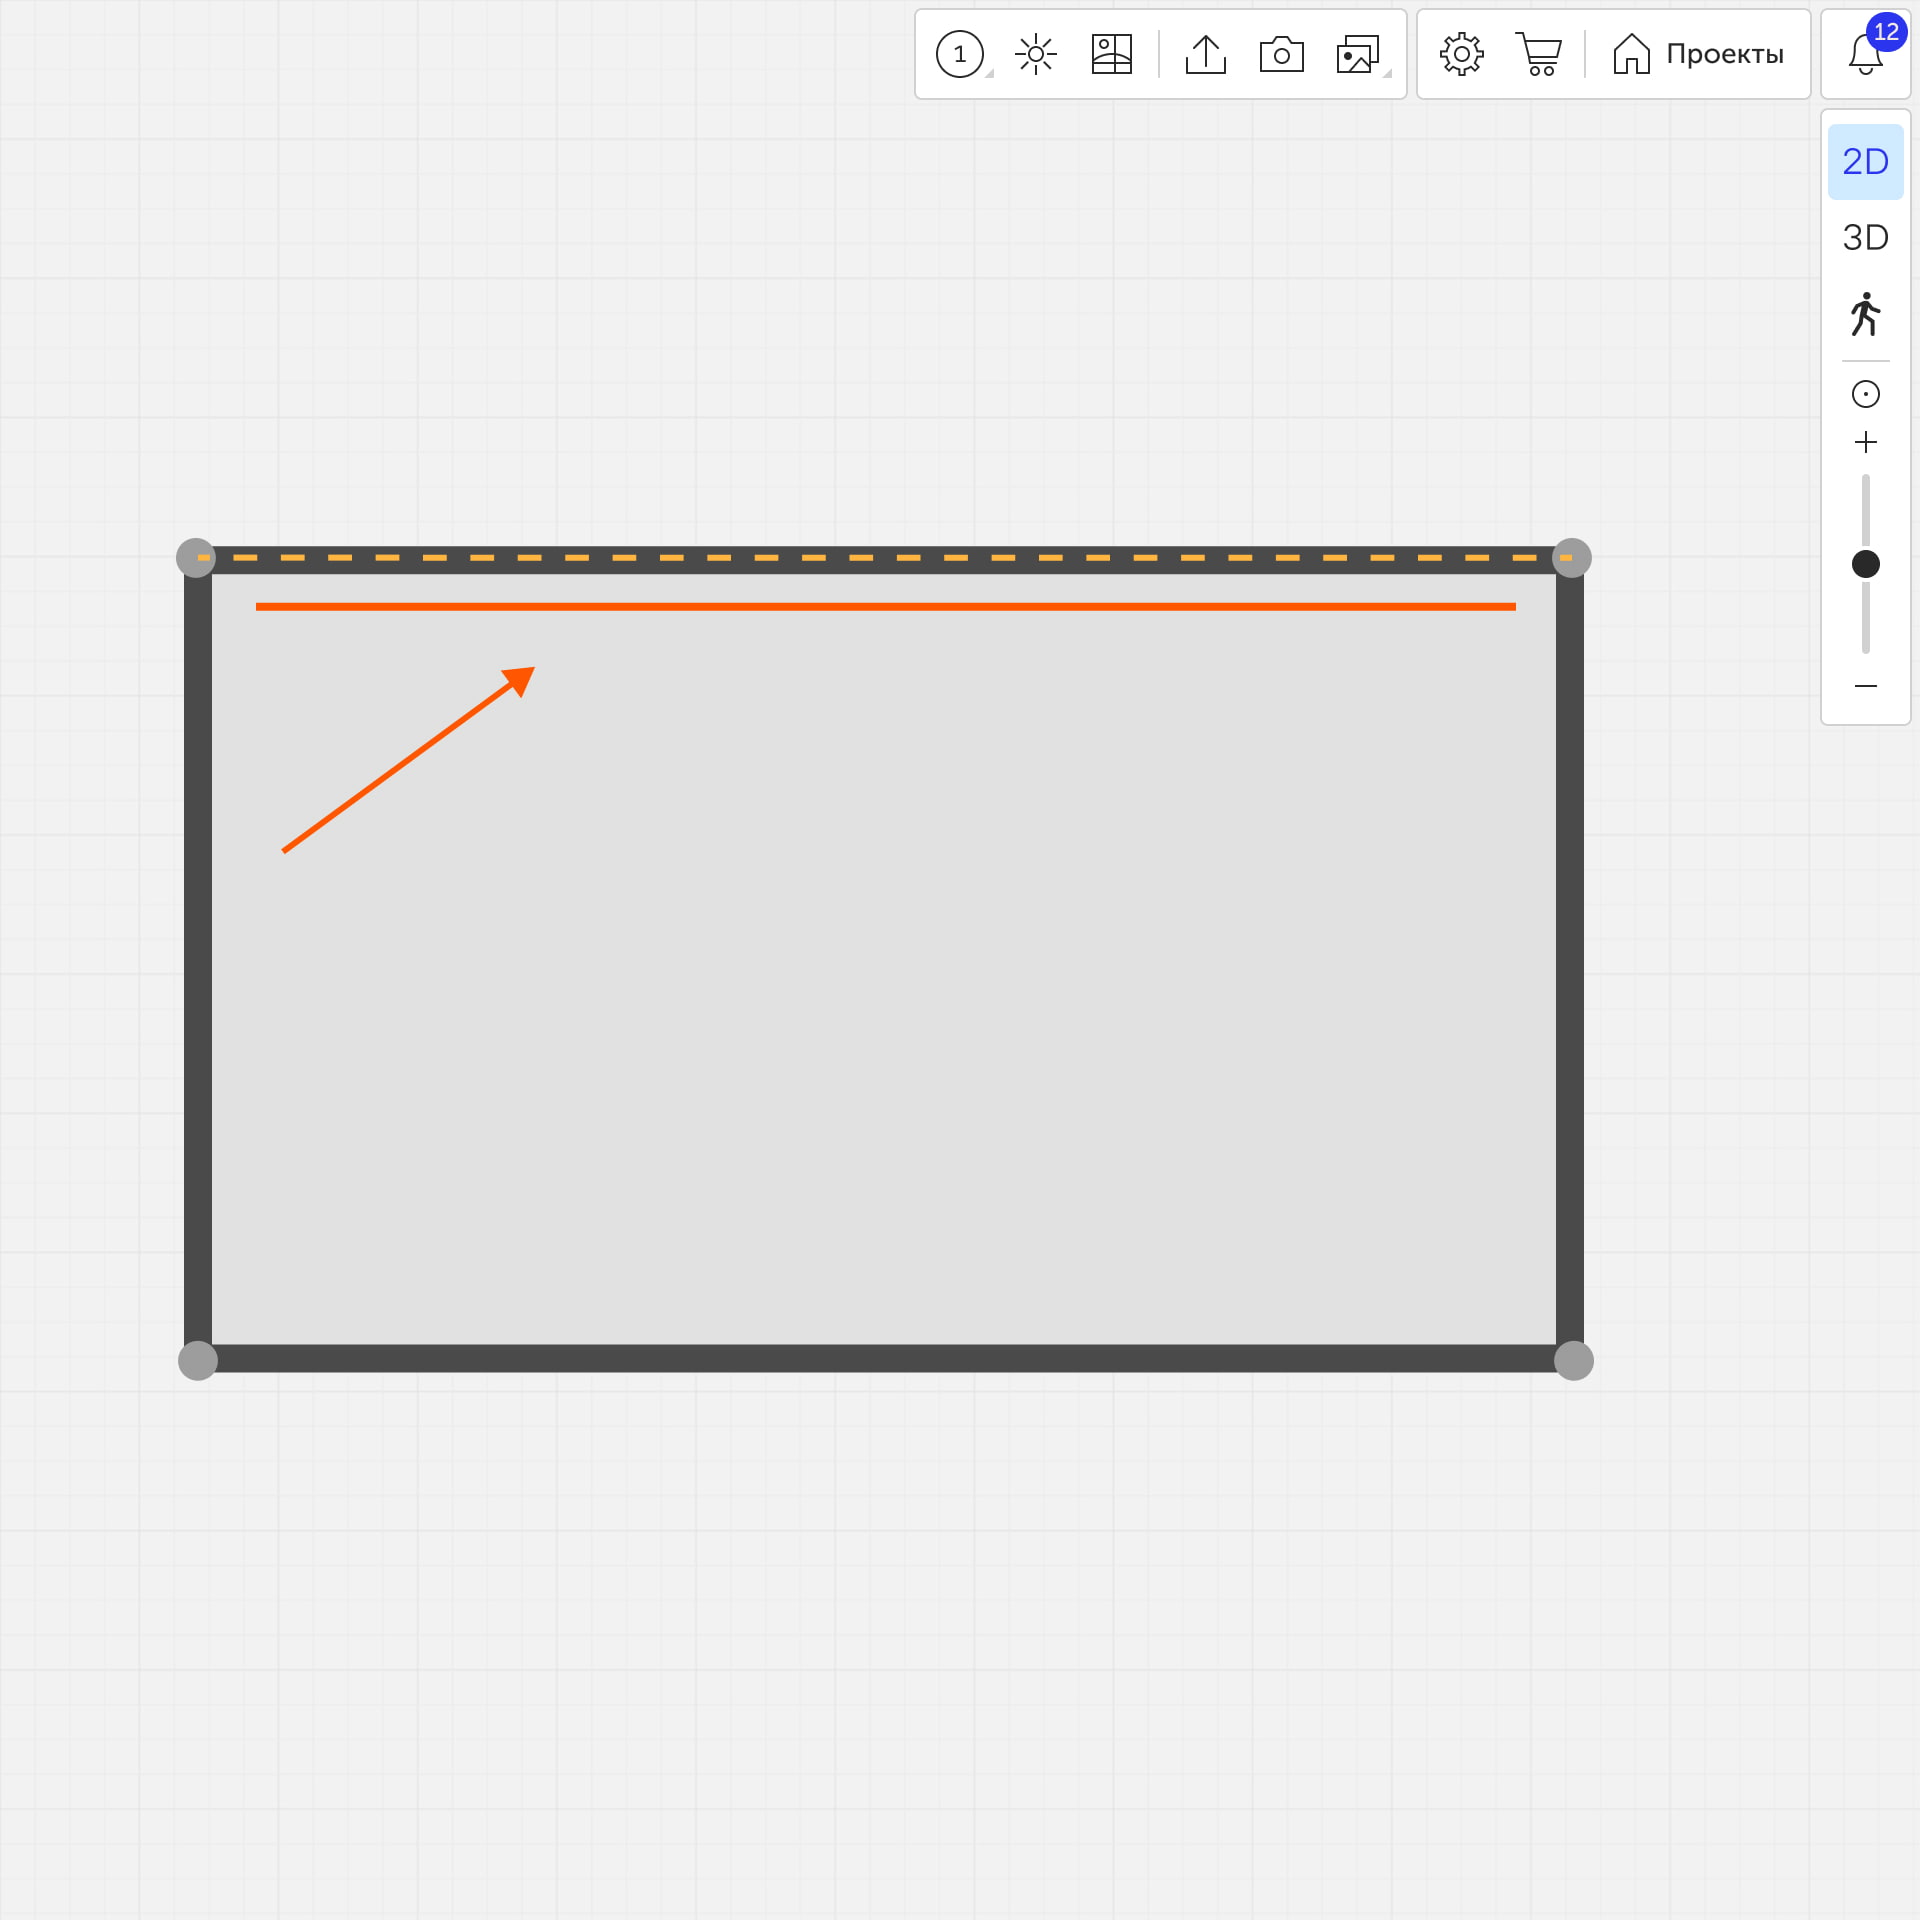Image resolution: width=1920 pixels, height=1920 pixels.
Task: Enable first-person walk mode
Action: coord(1865,314)
